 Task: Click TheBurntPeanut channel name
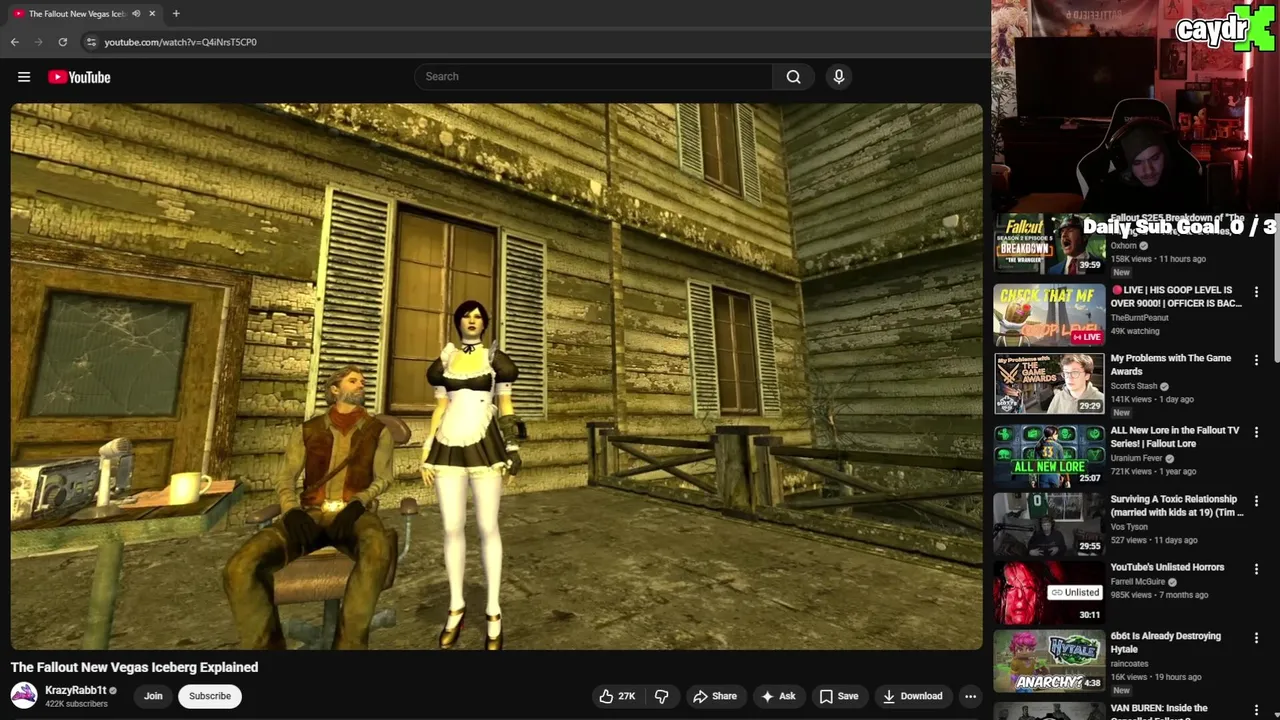tap(1139, 318)
